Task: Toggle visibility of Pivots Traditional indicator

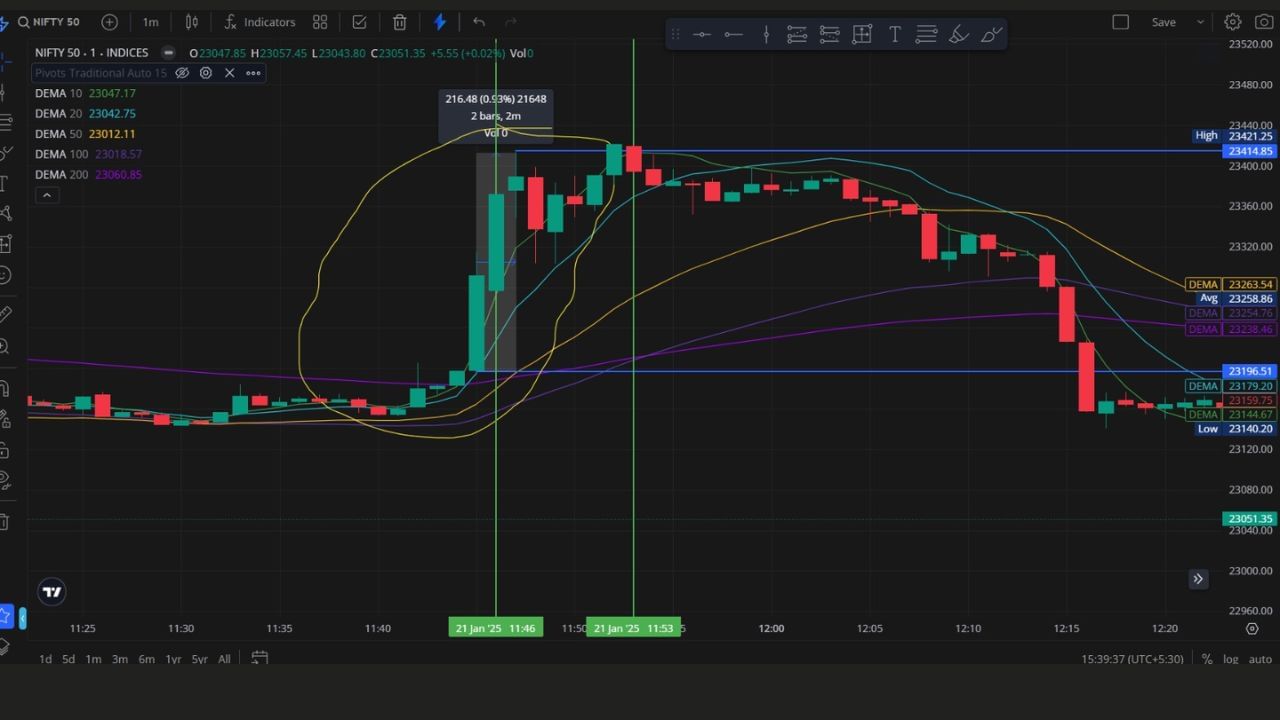Action: [182, 73]
